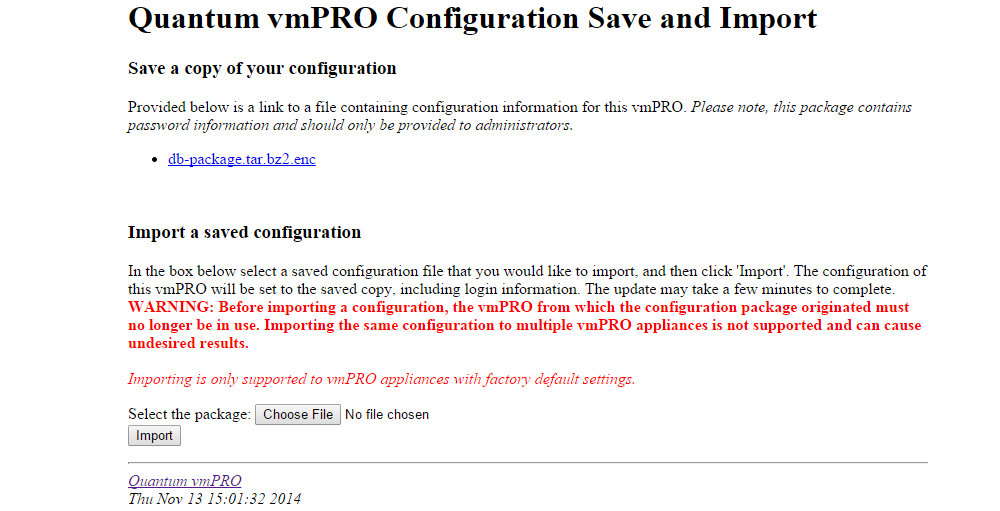Click 'Save a copy of your configuration' heading
This screenshot has height=511, width=1000.
262,69
